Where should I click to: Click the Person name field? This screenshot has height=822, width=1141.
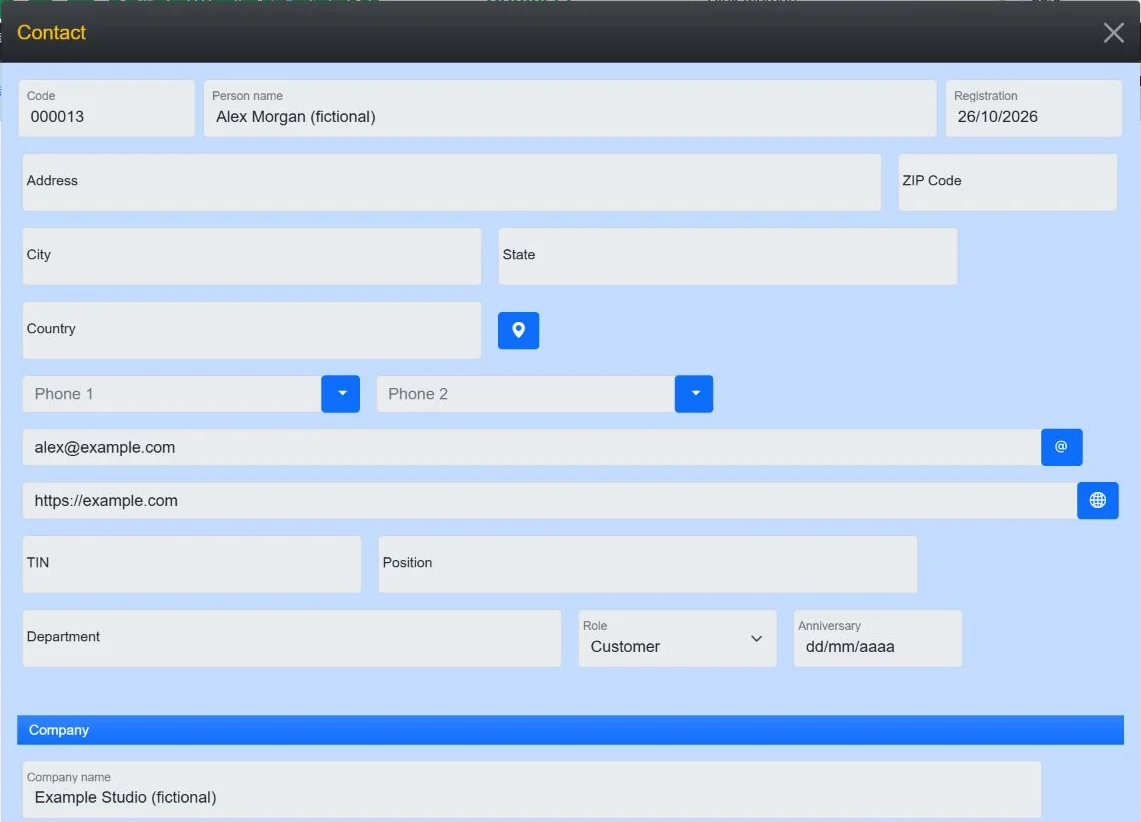tap(570, 108)
